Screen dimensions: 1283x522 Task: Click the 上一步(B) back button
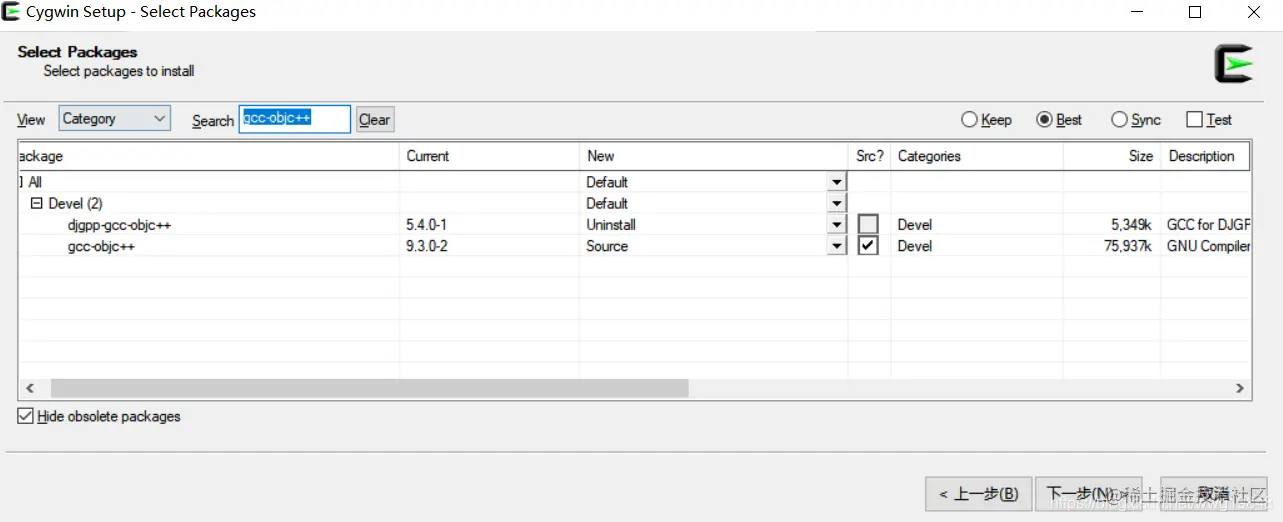(979, 494)
